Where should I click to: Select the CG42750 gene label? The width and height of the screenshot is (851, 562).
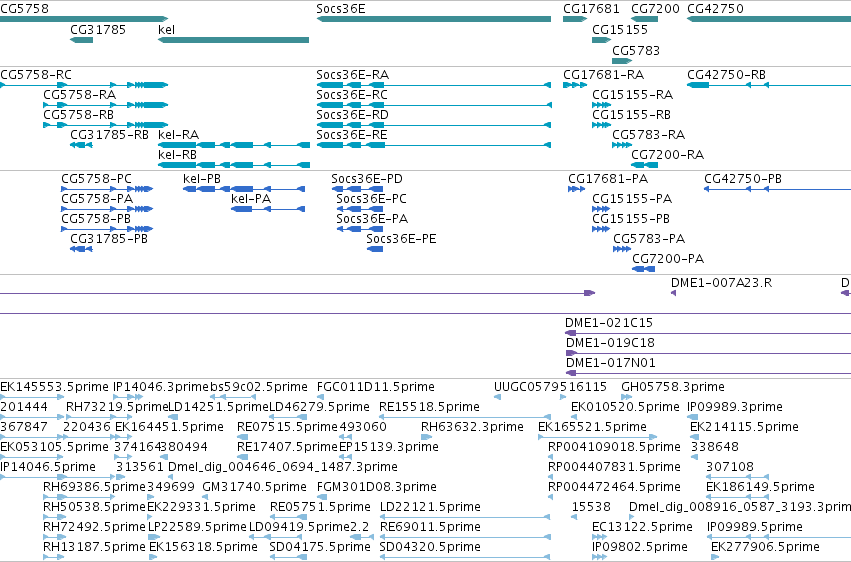715,9
